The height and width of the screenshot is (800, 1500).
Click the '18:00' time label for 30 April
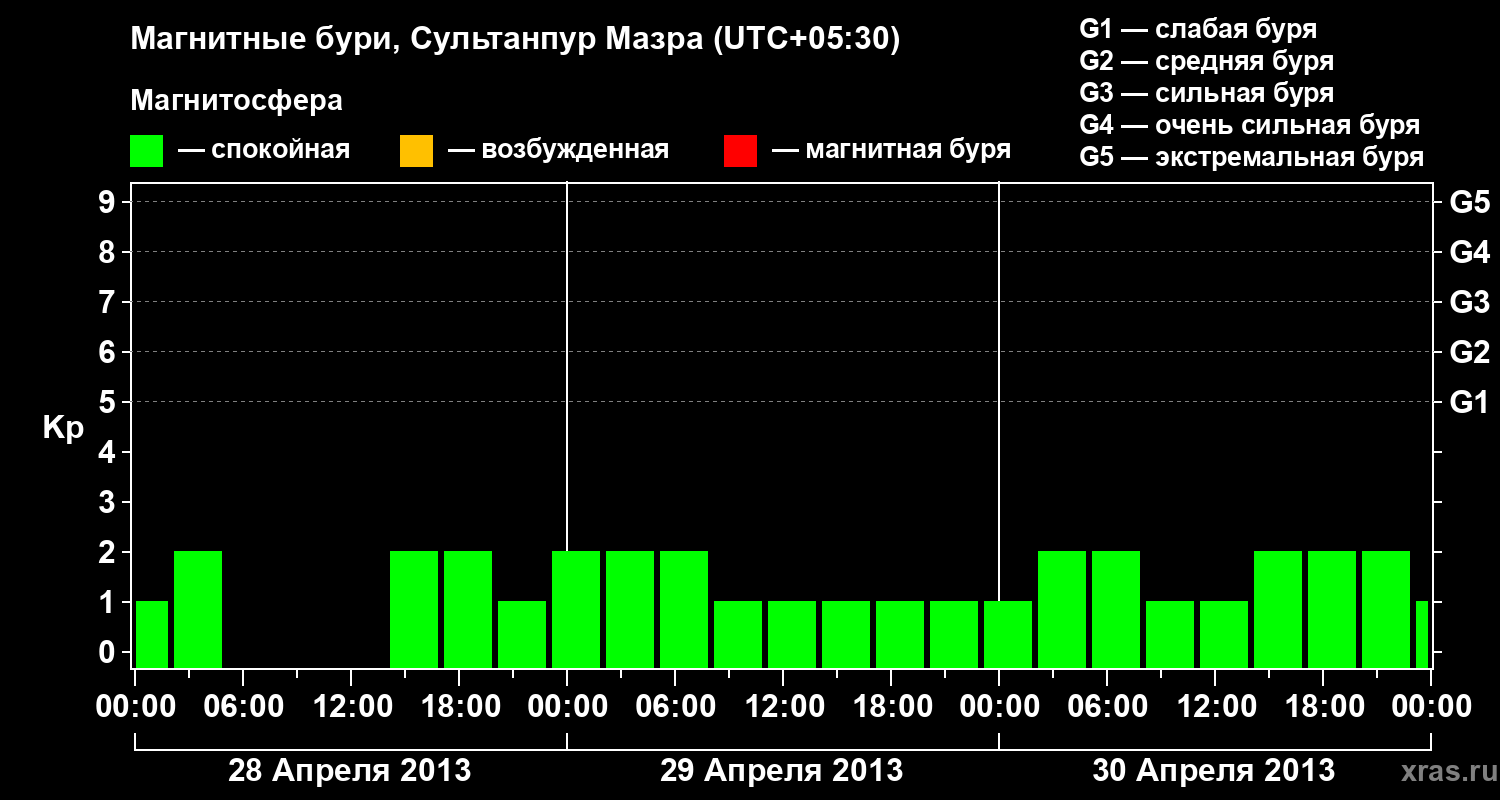coord(1323,706)
